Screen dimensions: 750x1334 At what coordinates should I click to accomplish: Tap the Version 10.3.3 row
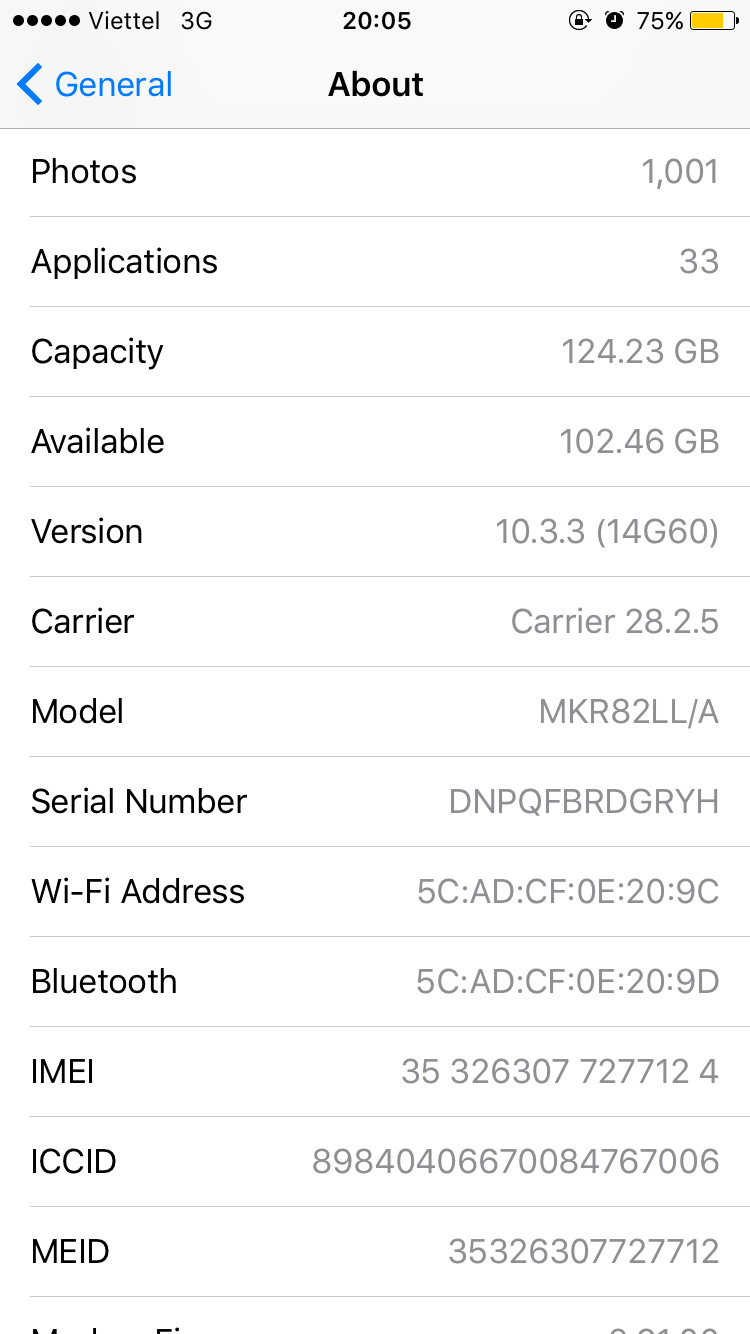375,532
